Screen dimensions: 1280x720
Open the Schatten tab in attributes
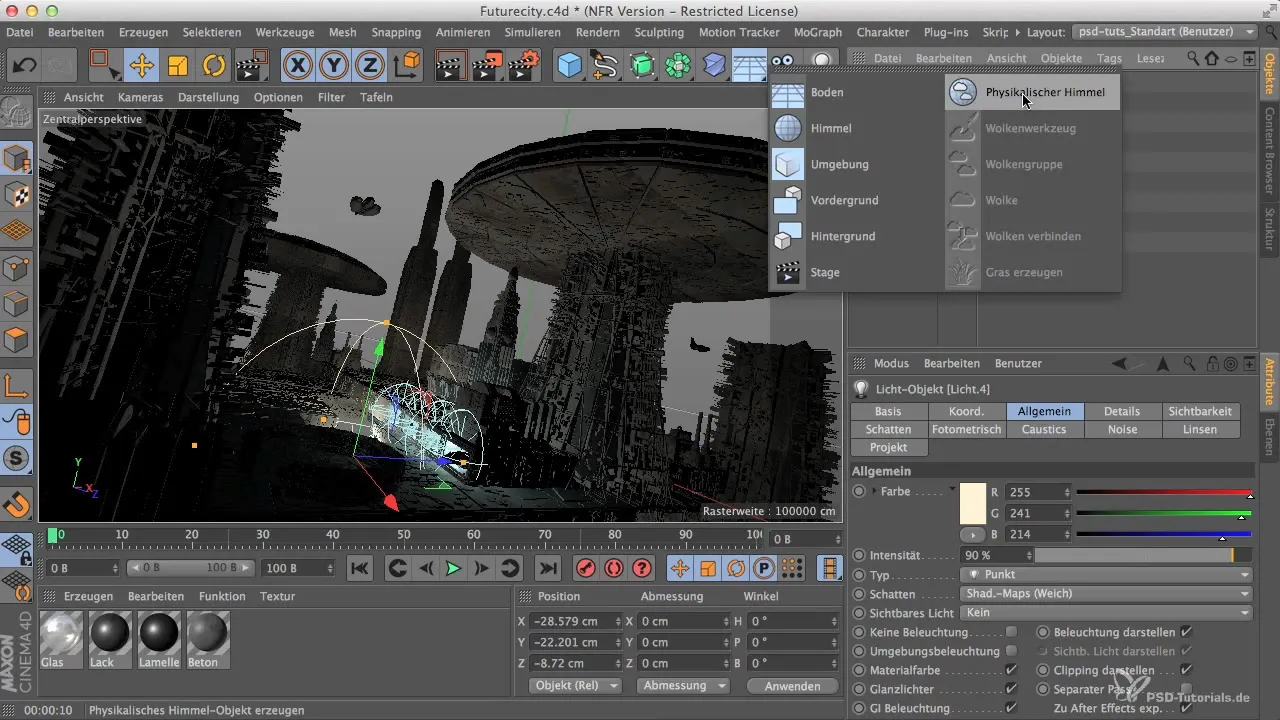[891, 429]
